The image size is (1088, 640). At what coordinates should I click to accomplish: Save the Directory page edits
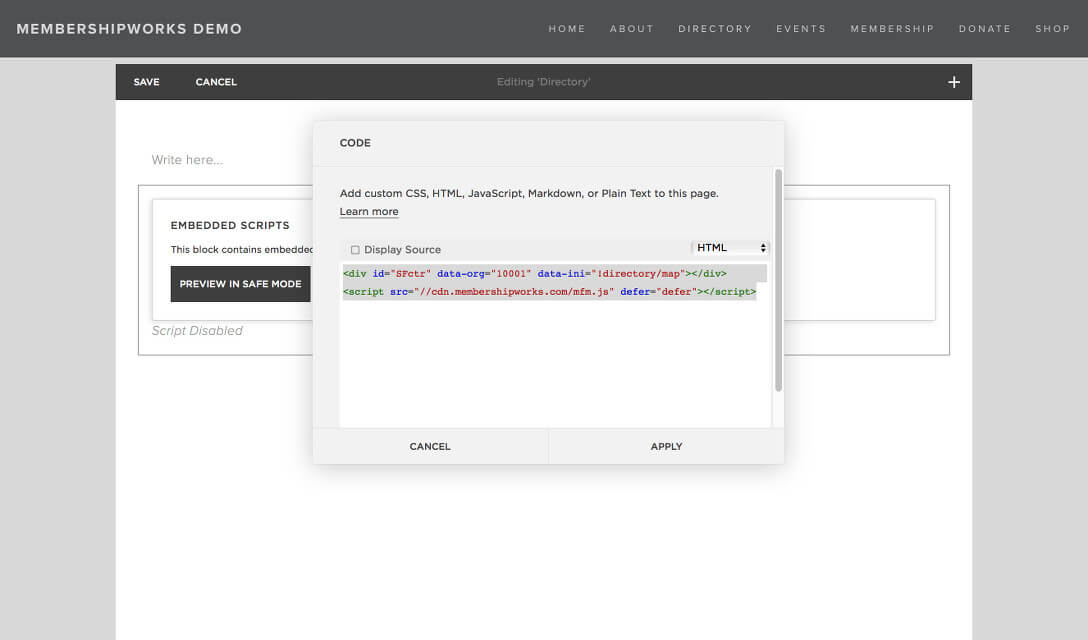pos(146,82)
